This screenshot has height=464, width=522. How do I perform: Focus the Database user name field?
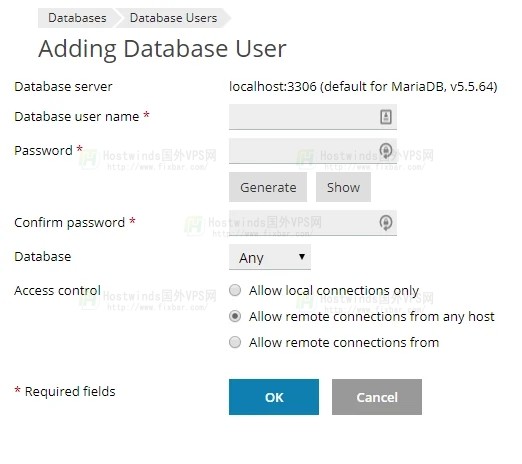pos(313,117)
